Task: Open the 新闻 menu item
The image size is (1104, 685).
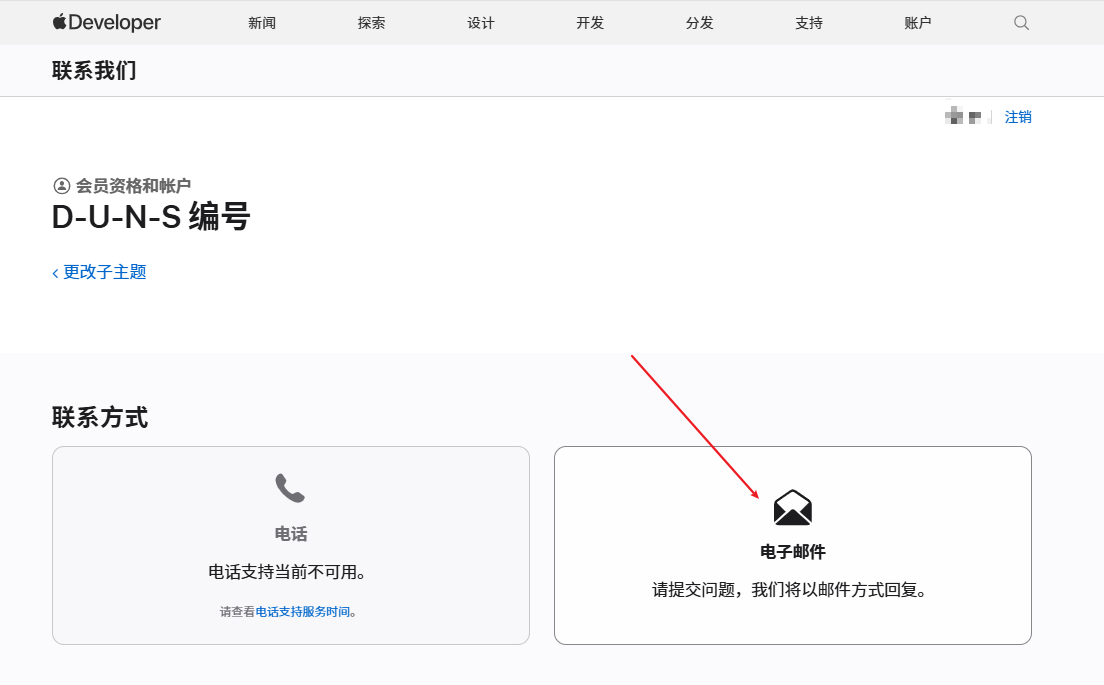Action: (x=262, y=22)
